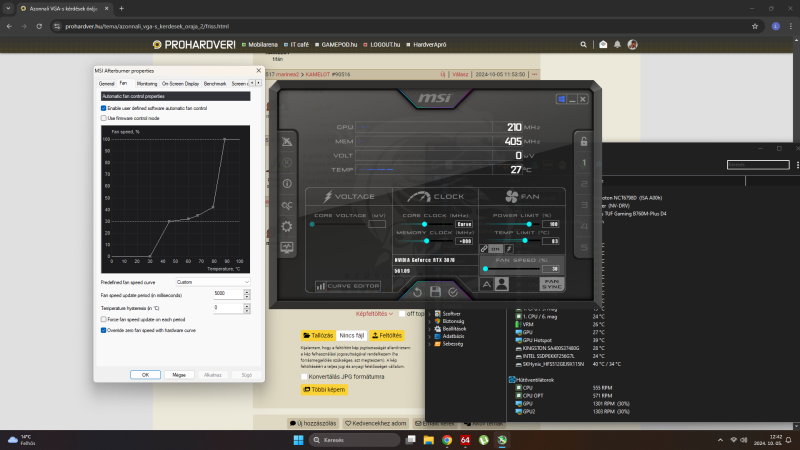Screen dimensions: 800x450
Task: Toggle Use firmware control mode checkbox
Action: [x=104, y=118]
